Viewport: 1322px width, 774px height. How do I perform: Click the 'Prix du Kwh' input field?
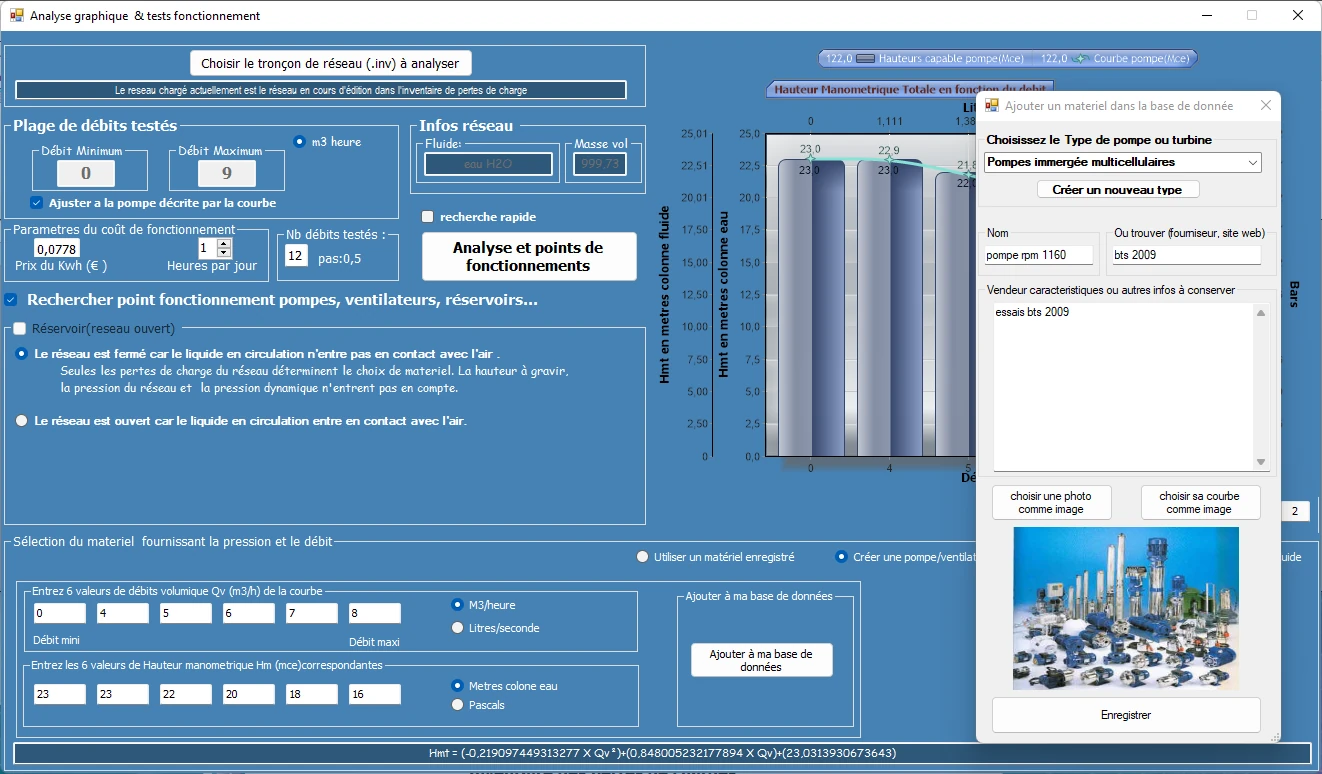click(x=56, y=249)
